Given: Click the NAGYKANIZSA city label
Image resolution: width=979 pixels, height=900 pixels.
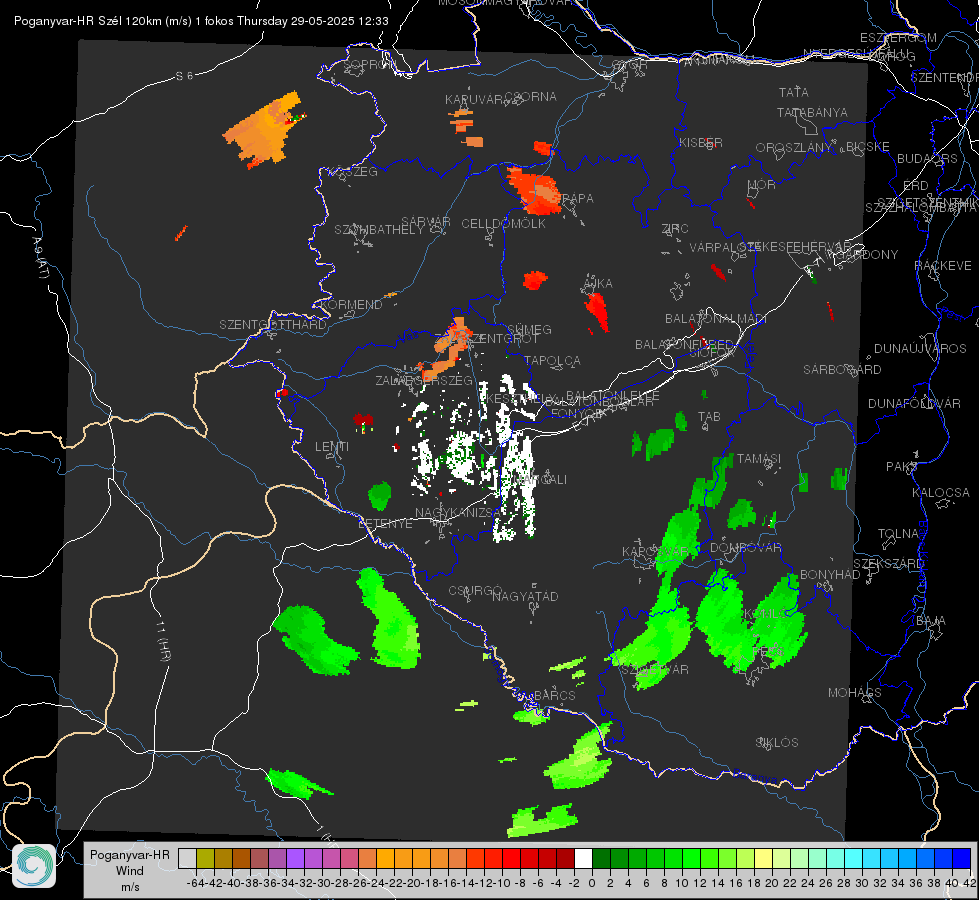Looking at the screenshot, I should 458,513.
